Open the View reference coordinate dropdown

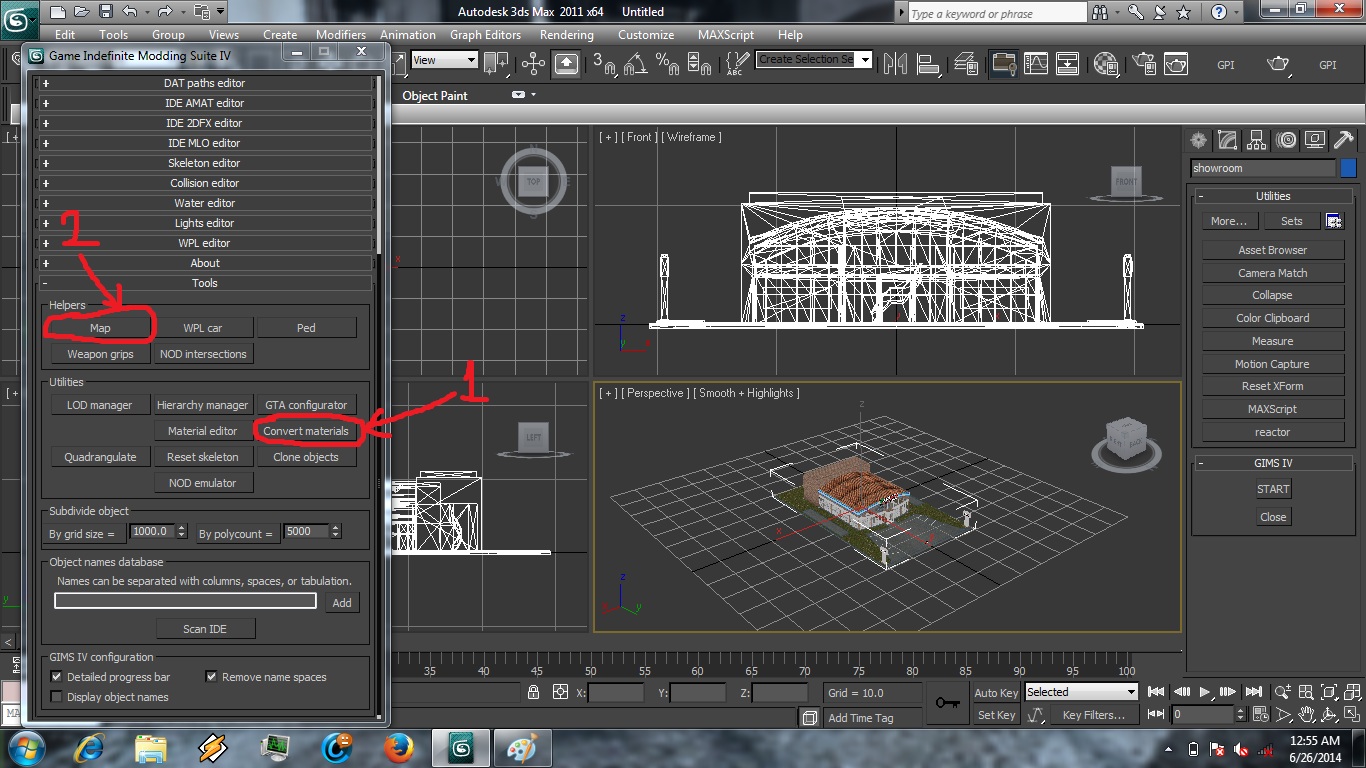point(445,60)
